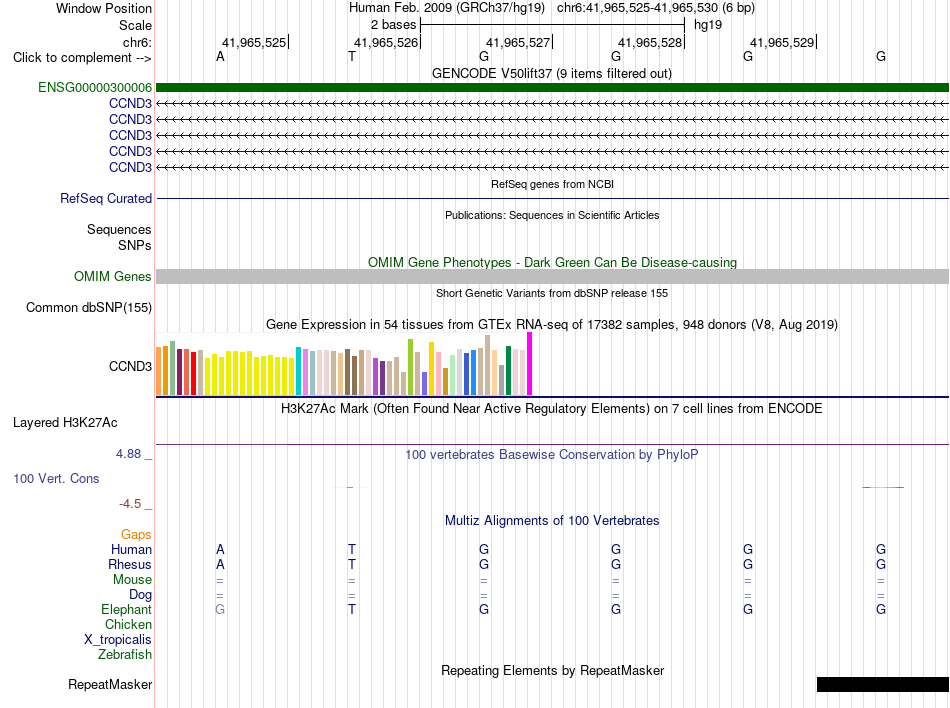Click the 41,965,529 position marker
This screenshot has height=708, width=950.
point(783,42)
